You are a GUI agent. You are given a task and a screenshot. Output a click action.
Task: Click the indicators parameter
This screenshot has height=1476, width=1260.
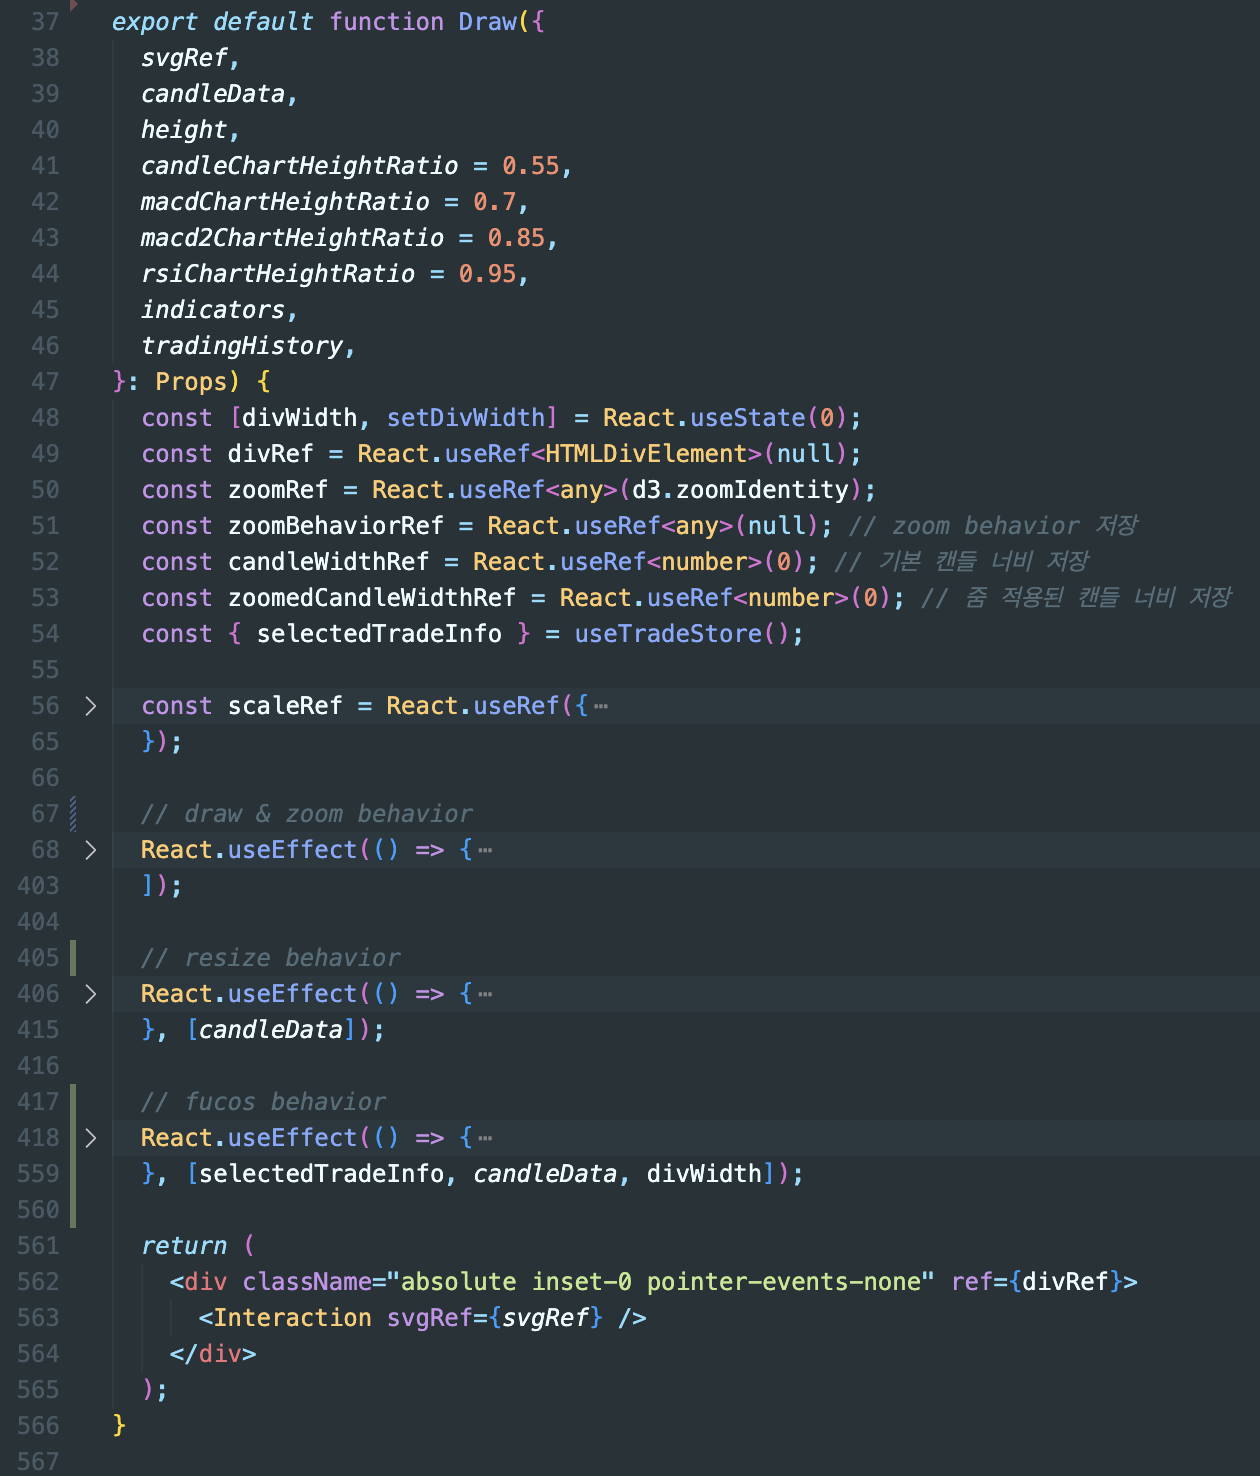(x=213, y=310)
